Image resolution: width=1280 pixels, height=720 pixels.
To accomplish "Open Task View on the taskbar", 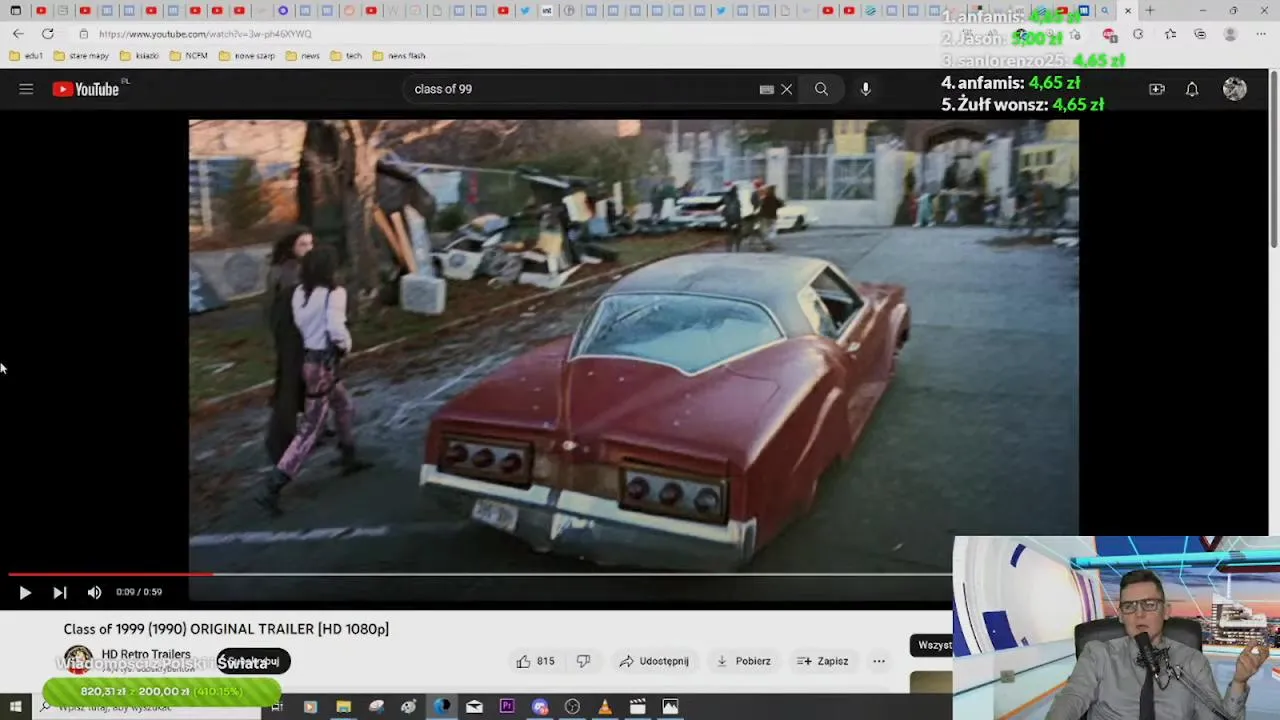I will (277, 707).
